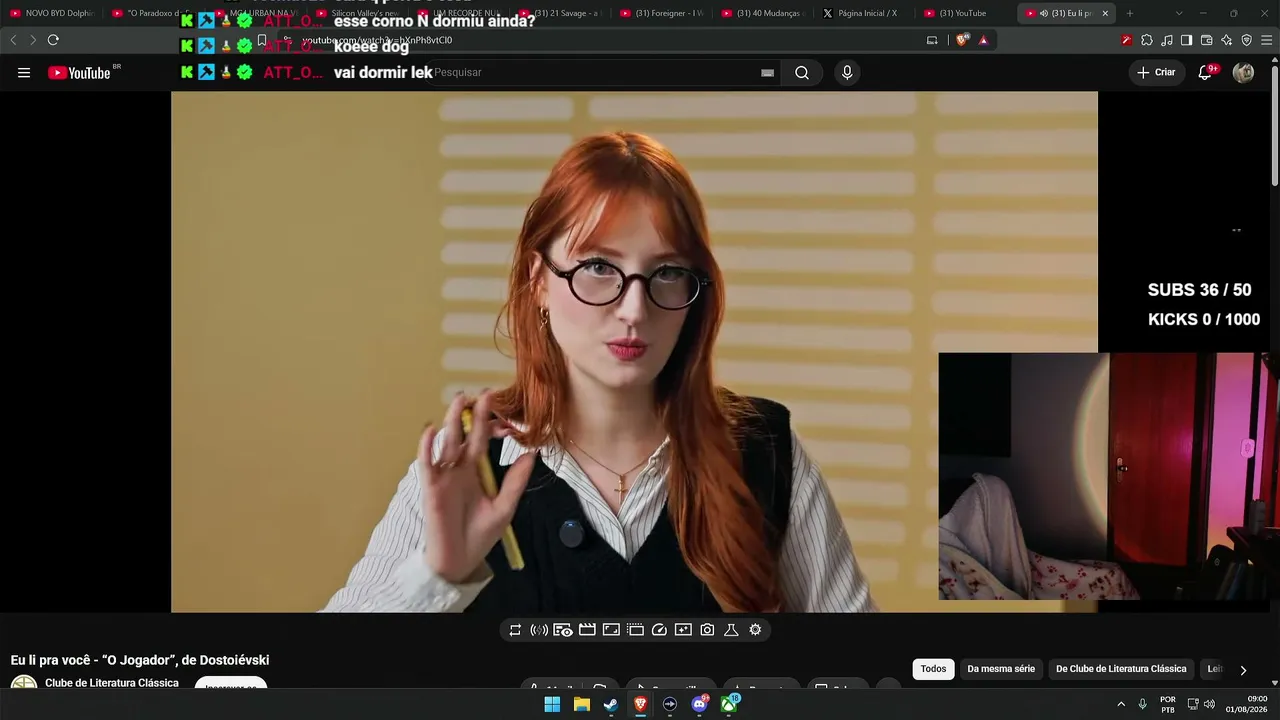Switch to the 'Página Inicial / X' tab
The height and width of the screenshot is (720, 1280).
click(865, 13)
